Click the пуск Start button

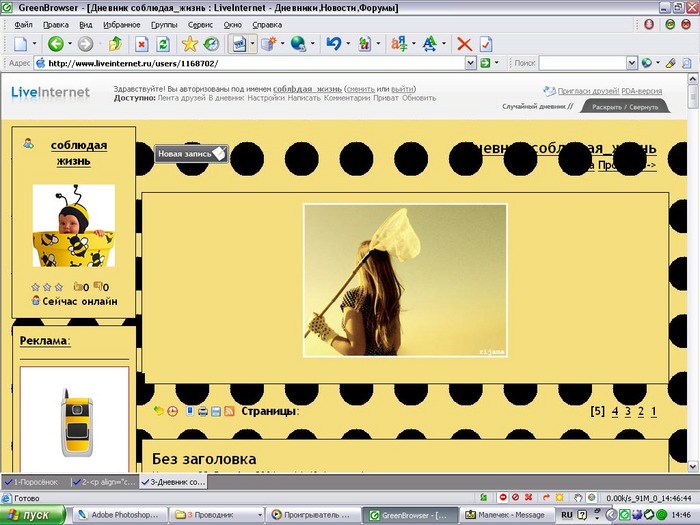[x=33, y=515]
